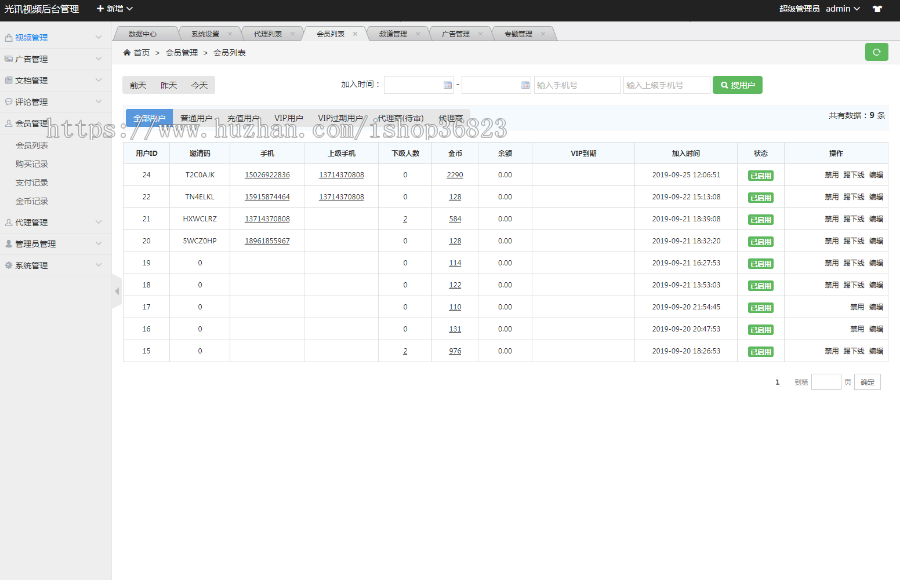Collapse the sidebar using the arrow handle

(x=116, y=291)
